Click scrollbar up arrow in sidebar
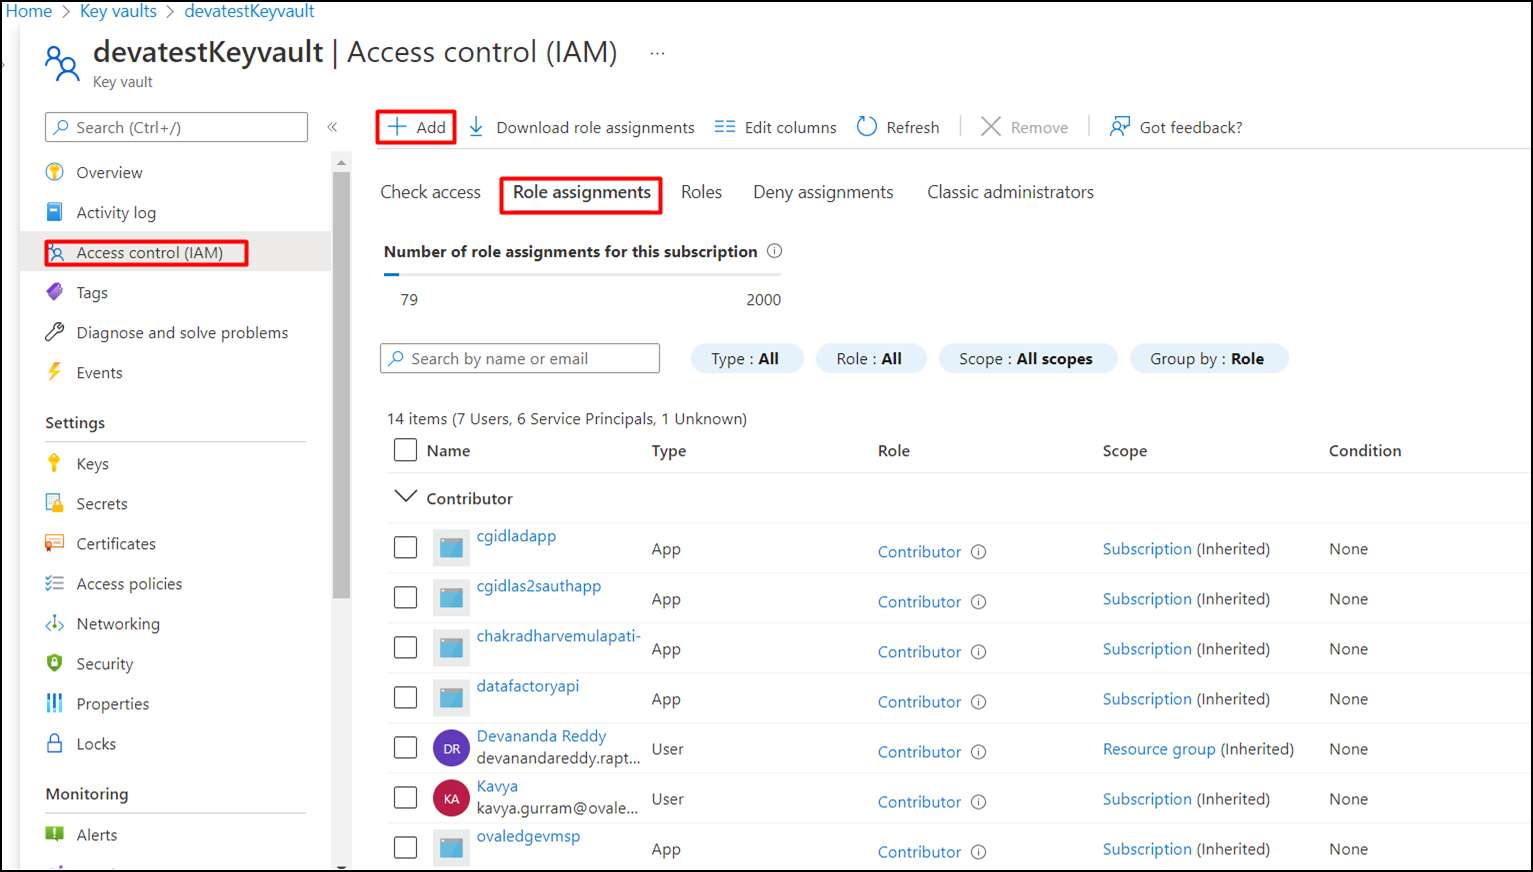1533x872 pixels. coord(341,162)
